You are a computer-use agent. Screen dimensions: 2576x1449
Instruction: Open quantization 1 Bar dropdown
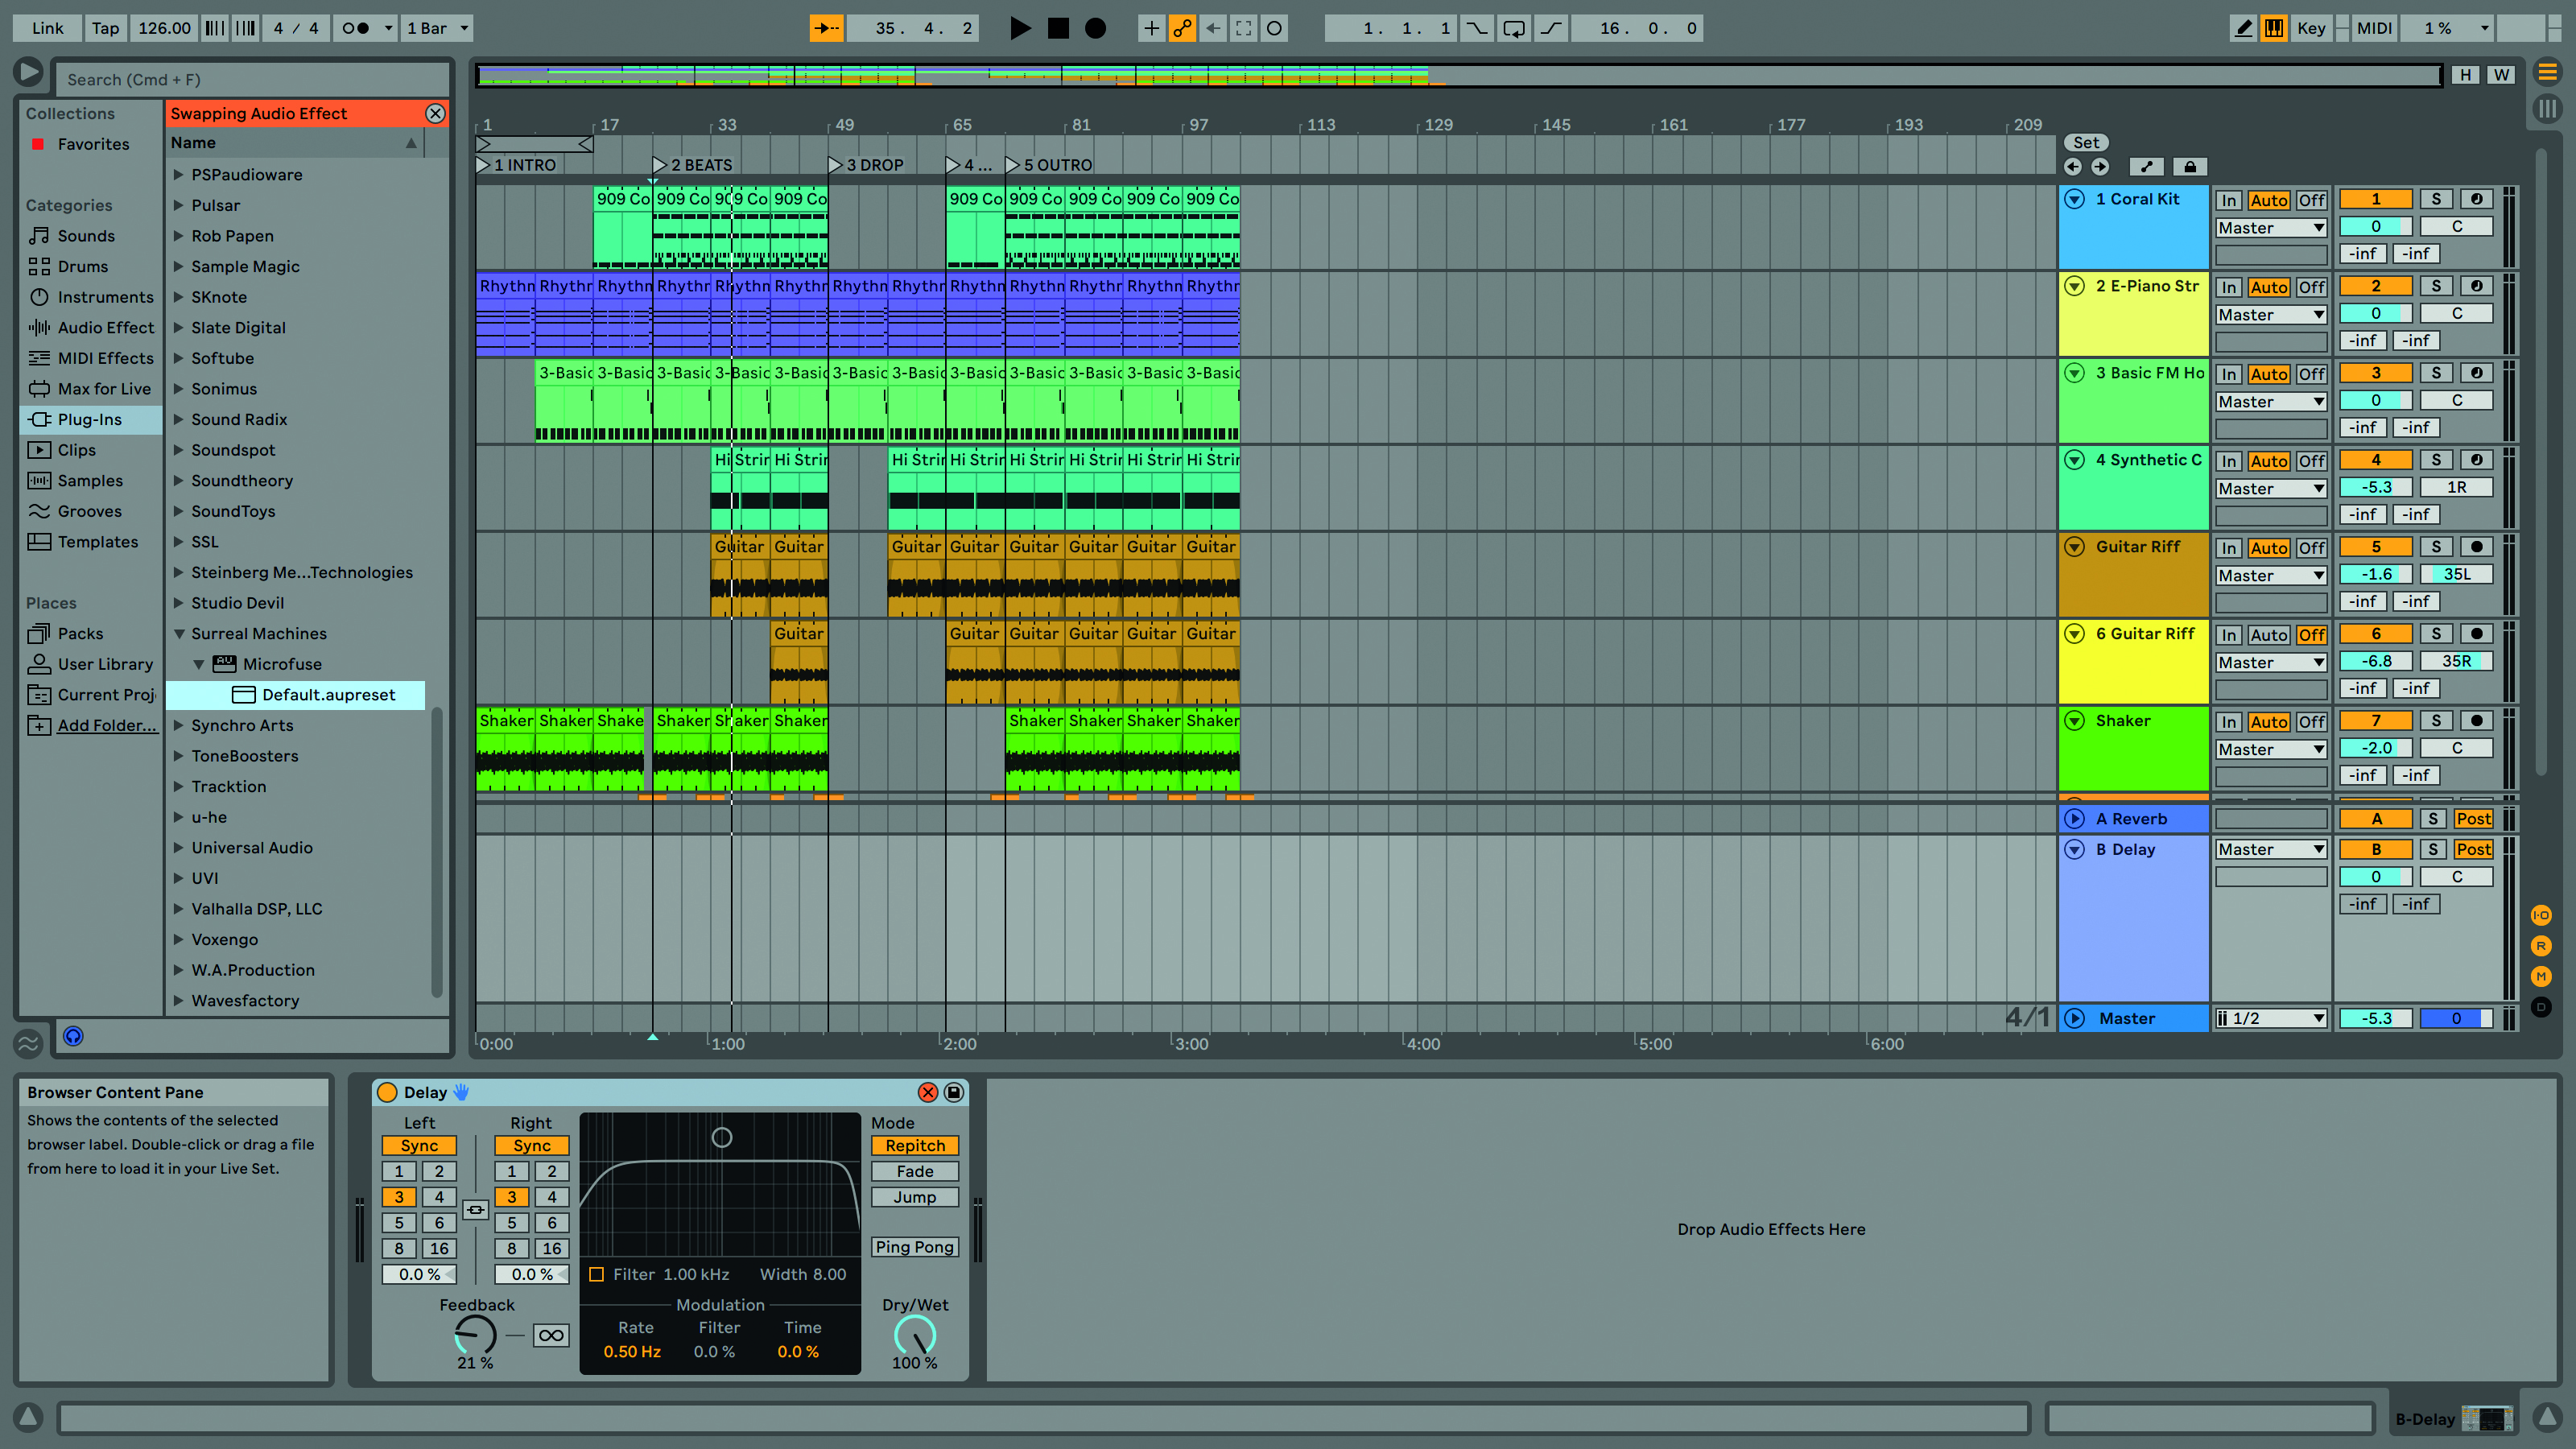[x=437, y=28]
